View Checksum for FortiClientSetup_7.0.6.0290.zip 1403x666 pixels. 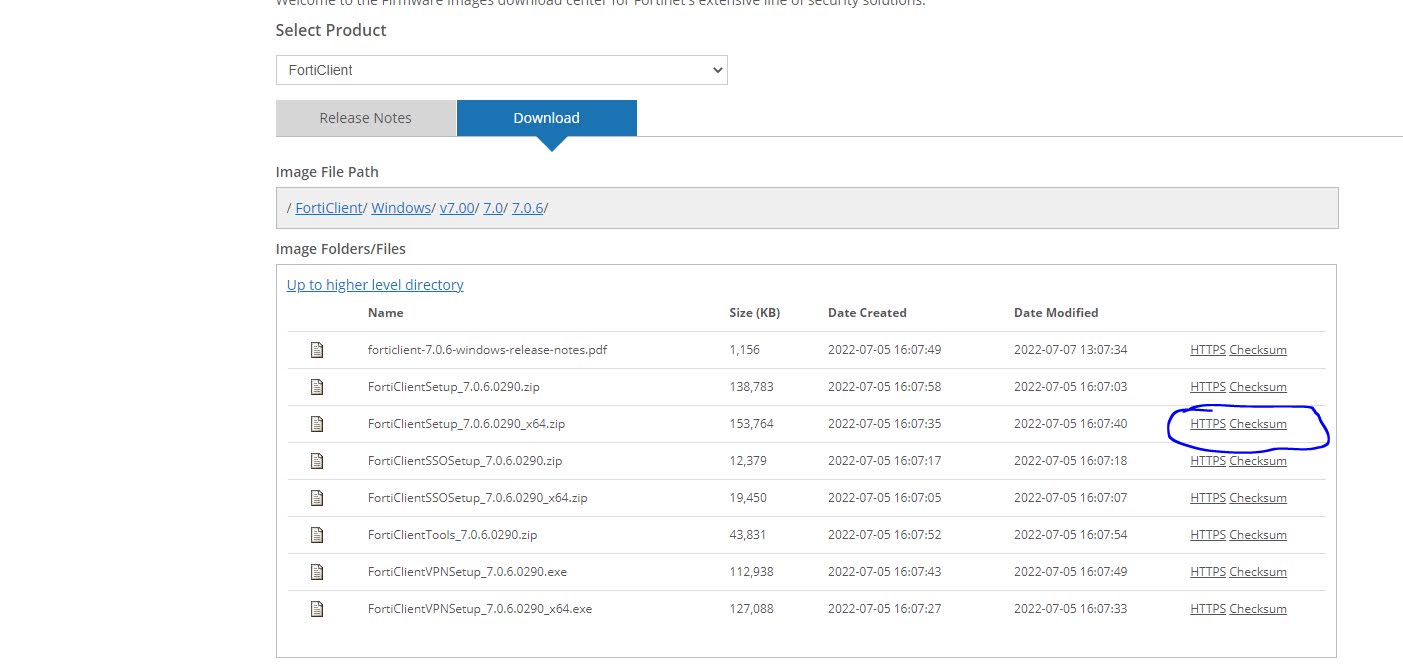(x=1258, y=387)
